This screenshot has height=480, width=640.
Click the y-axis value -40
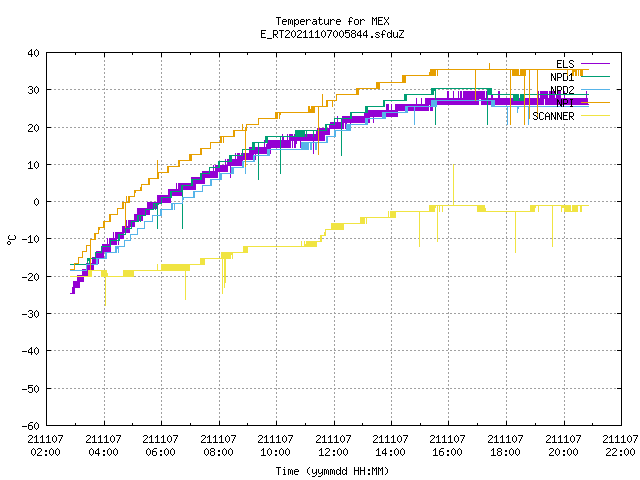pyautogui.click(x=31, y=351)
